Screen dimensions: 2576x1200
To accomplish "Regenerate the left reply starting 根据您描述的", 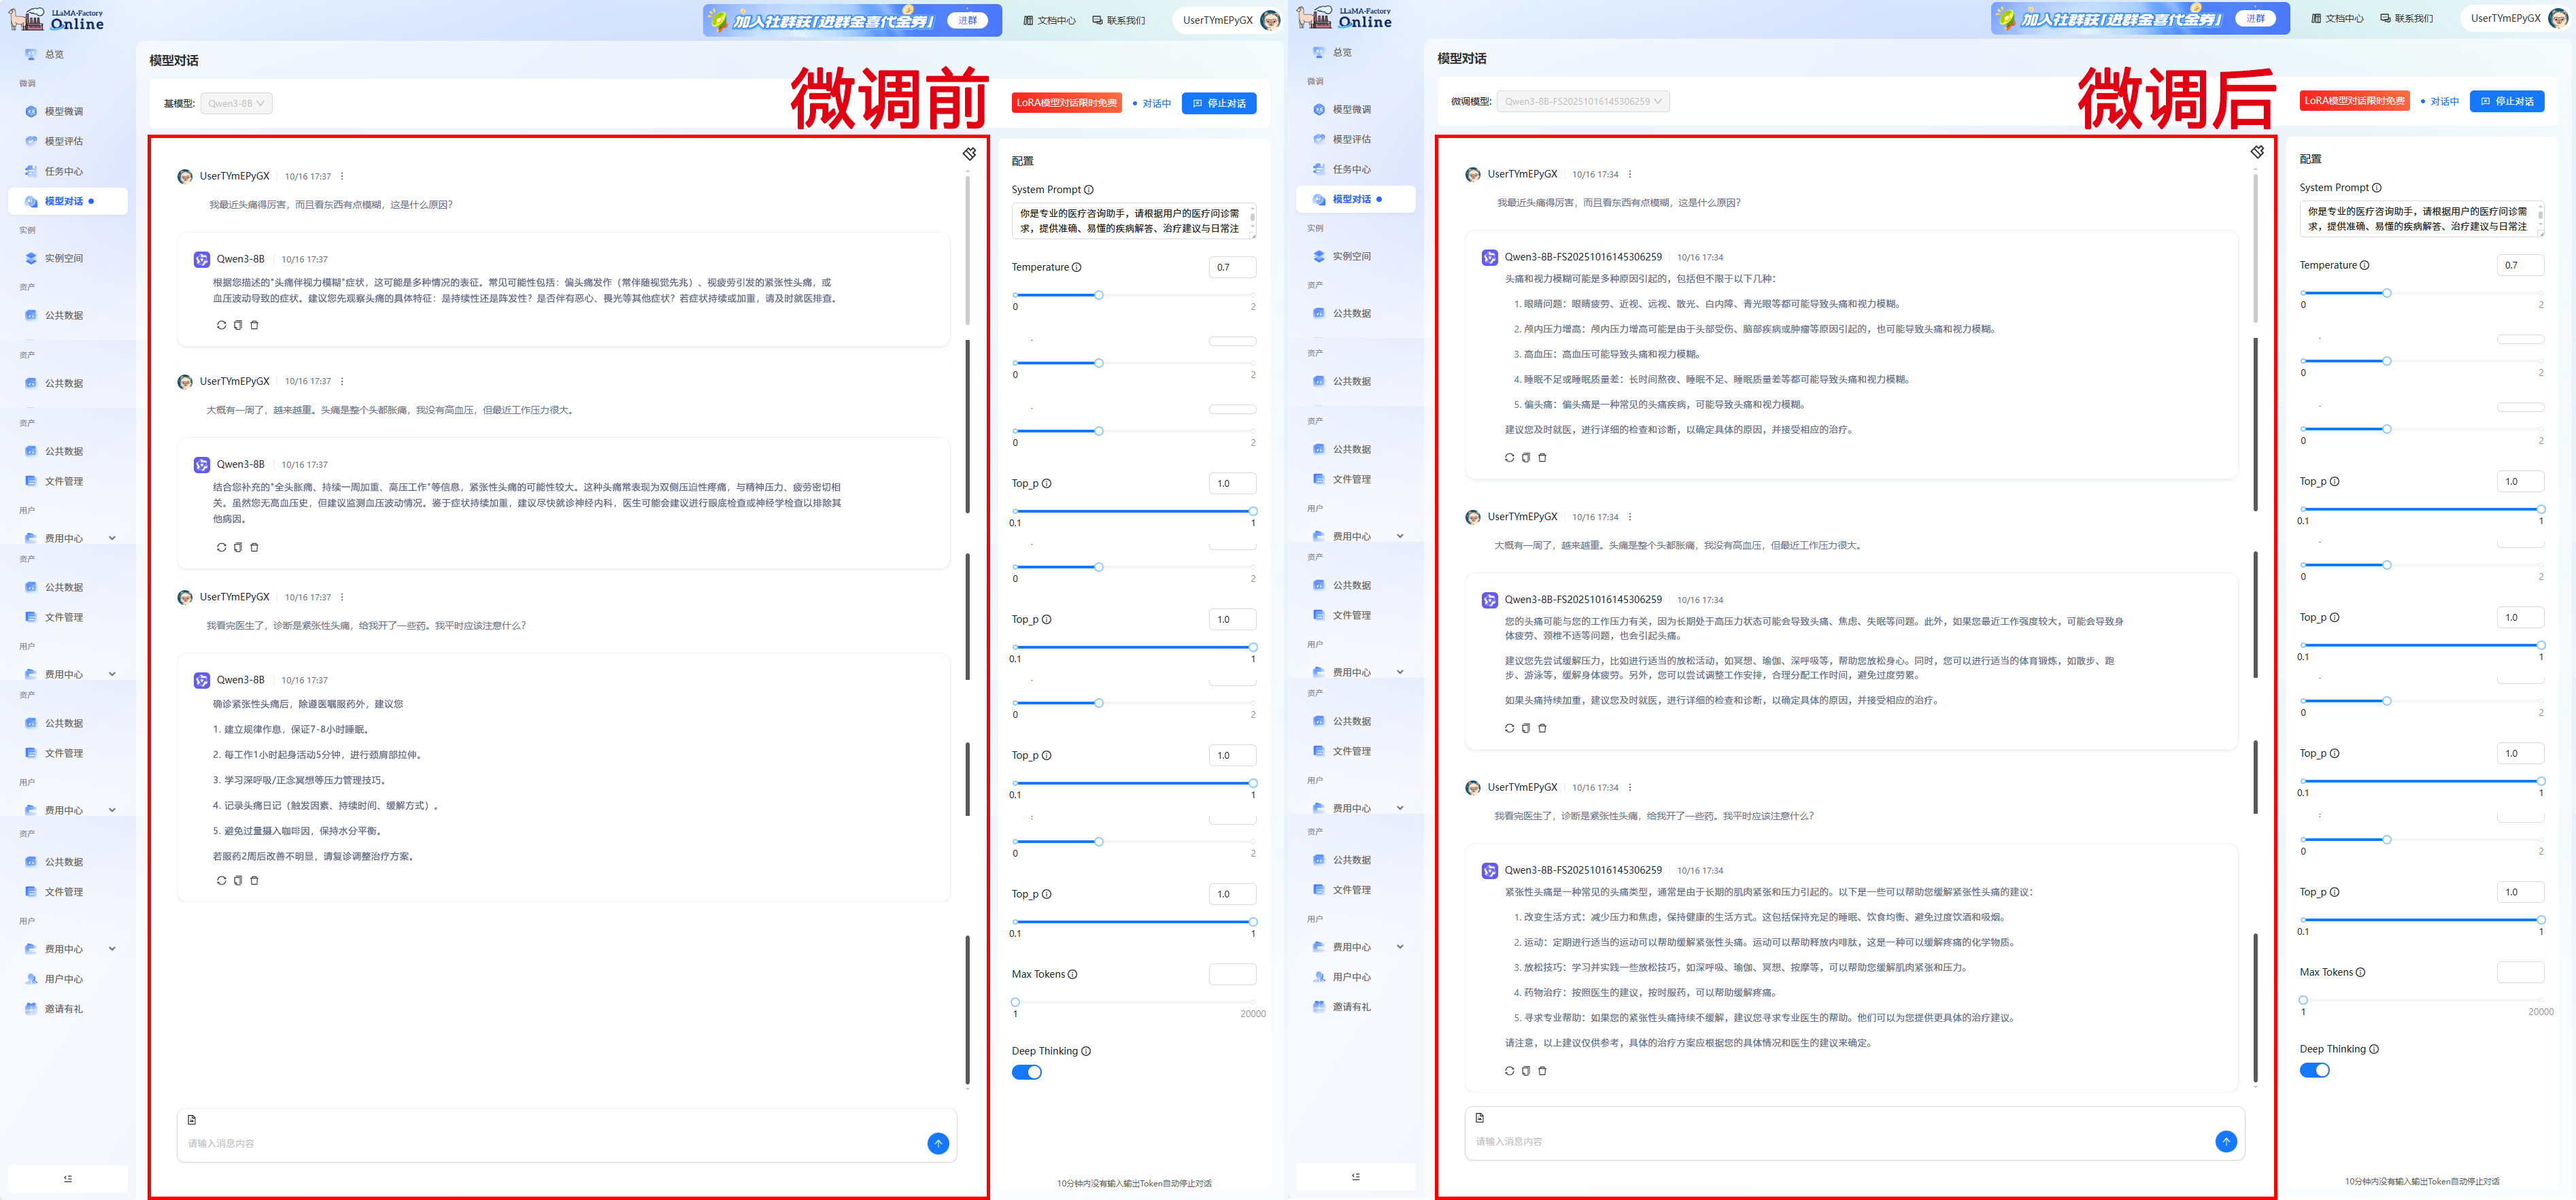I will coord(221,325).
